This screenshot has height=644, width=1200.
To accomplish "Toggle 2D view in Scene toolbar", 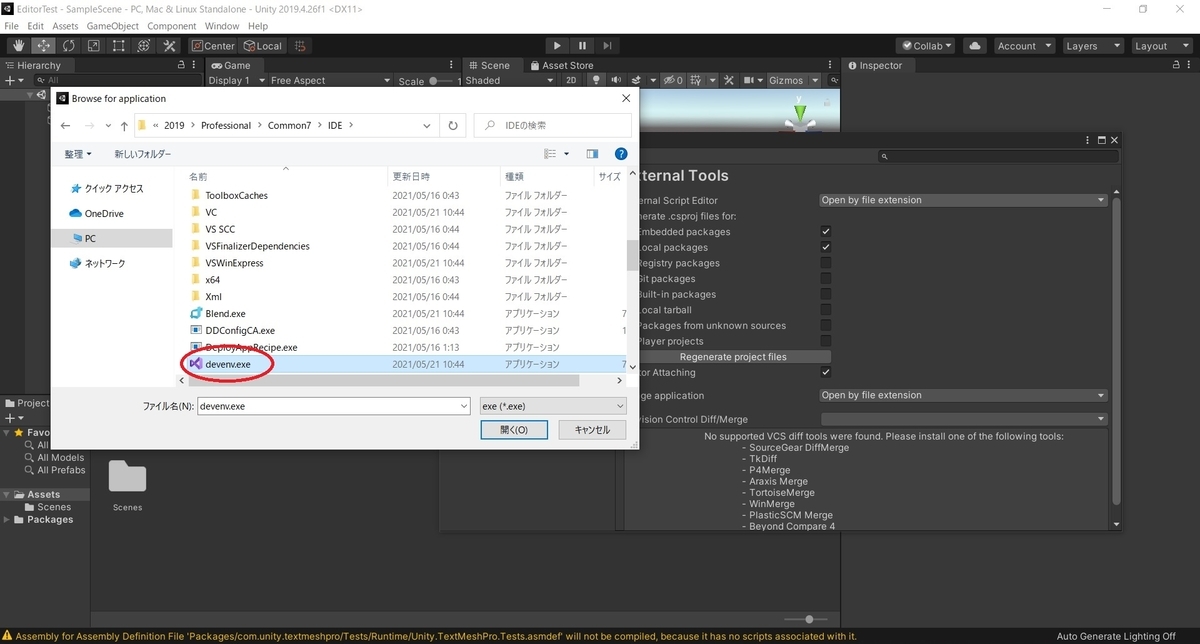I will [571, 80].
